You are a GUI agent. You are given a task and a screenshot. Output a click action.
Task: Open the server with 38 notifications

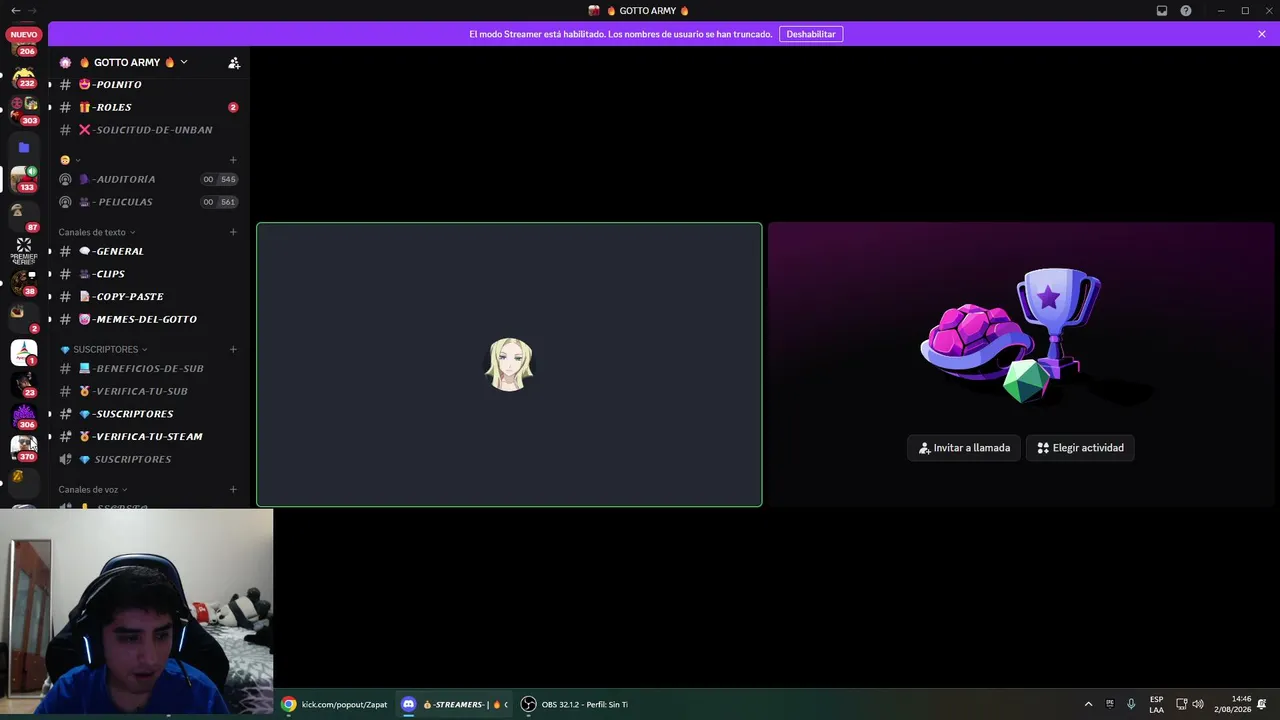24,283
